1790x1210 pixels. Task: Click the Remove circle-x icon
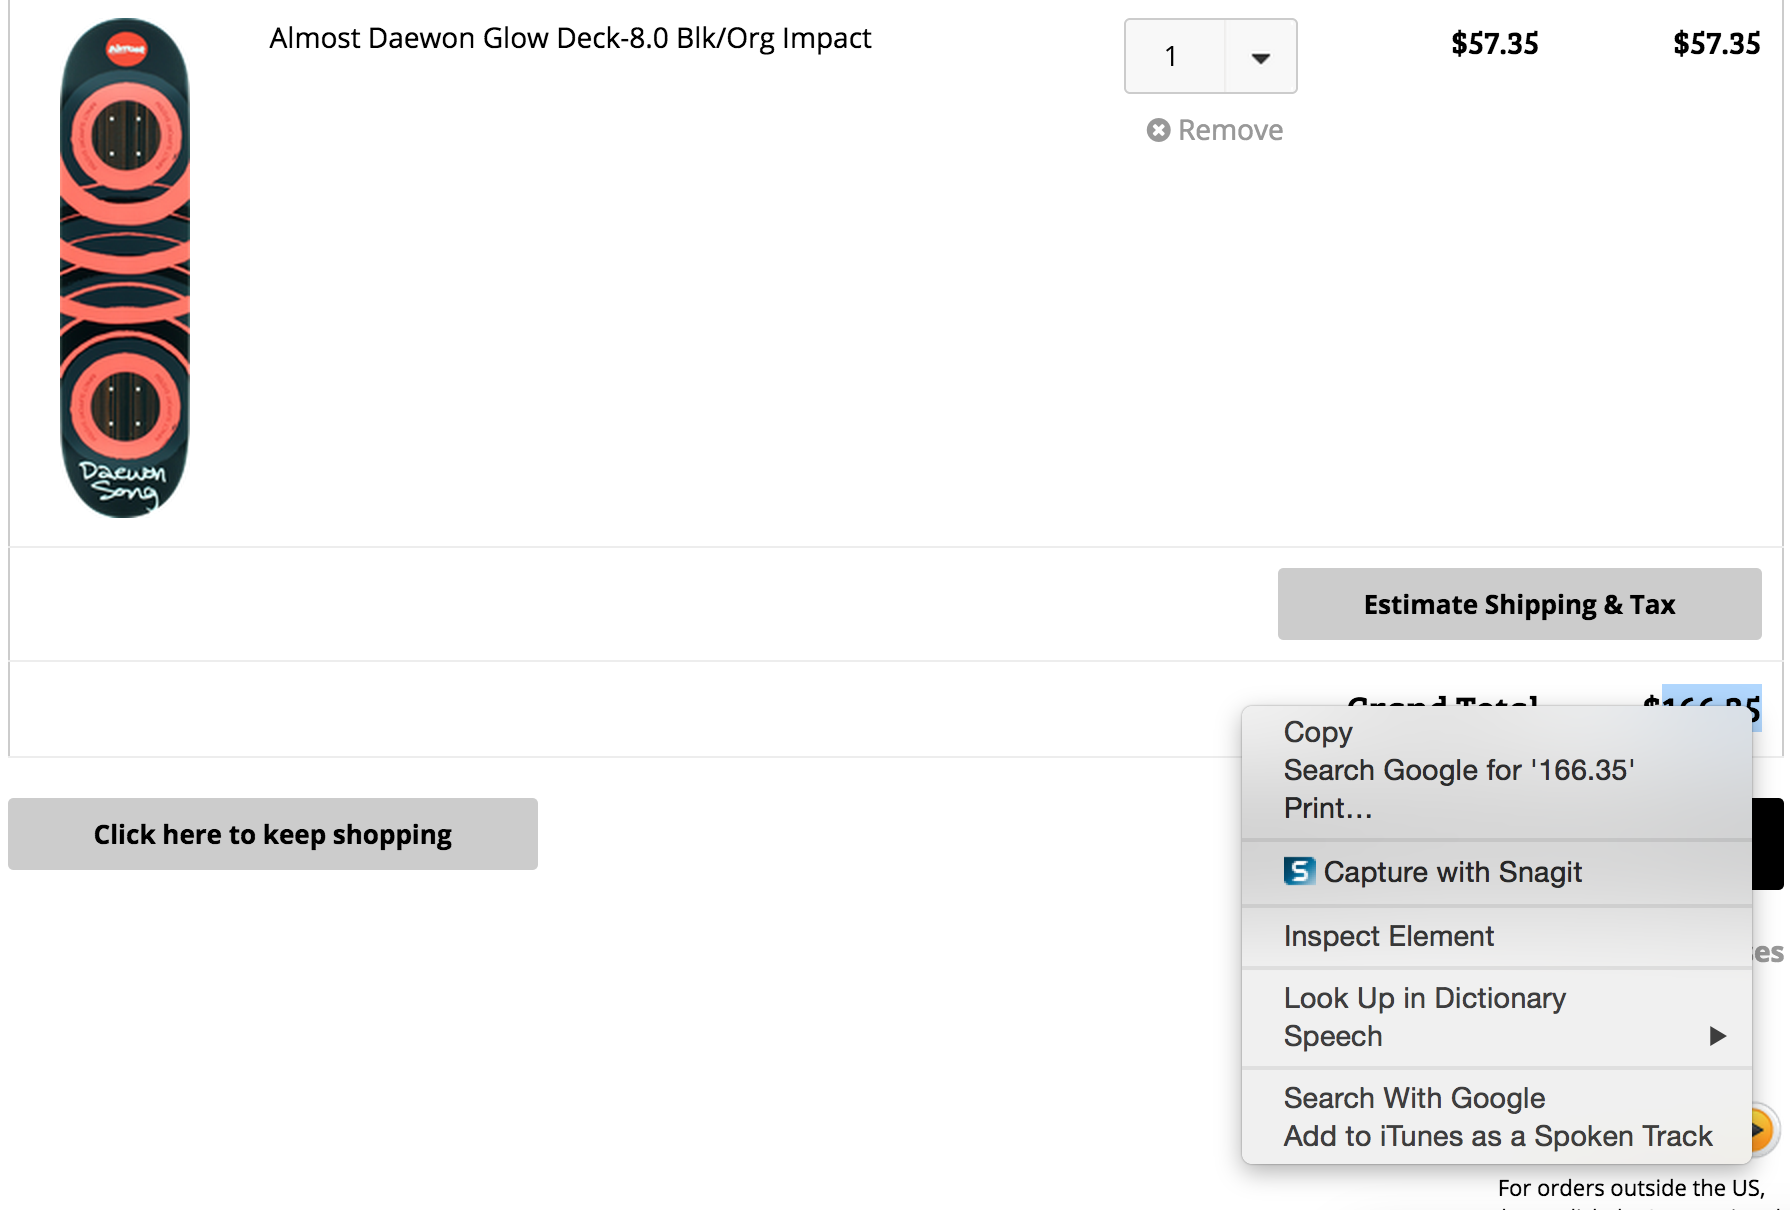(1158, 130)
